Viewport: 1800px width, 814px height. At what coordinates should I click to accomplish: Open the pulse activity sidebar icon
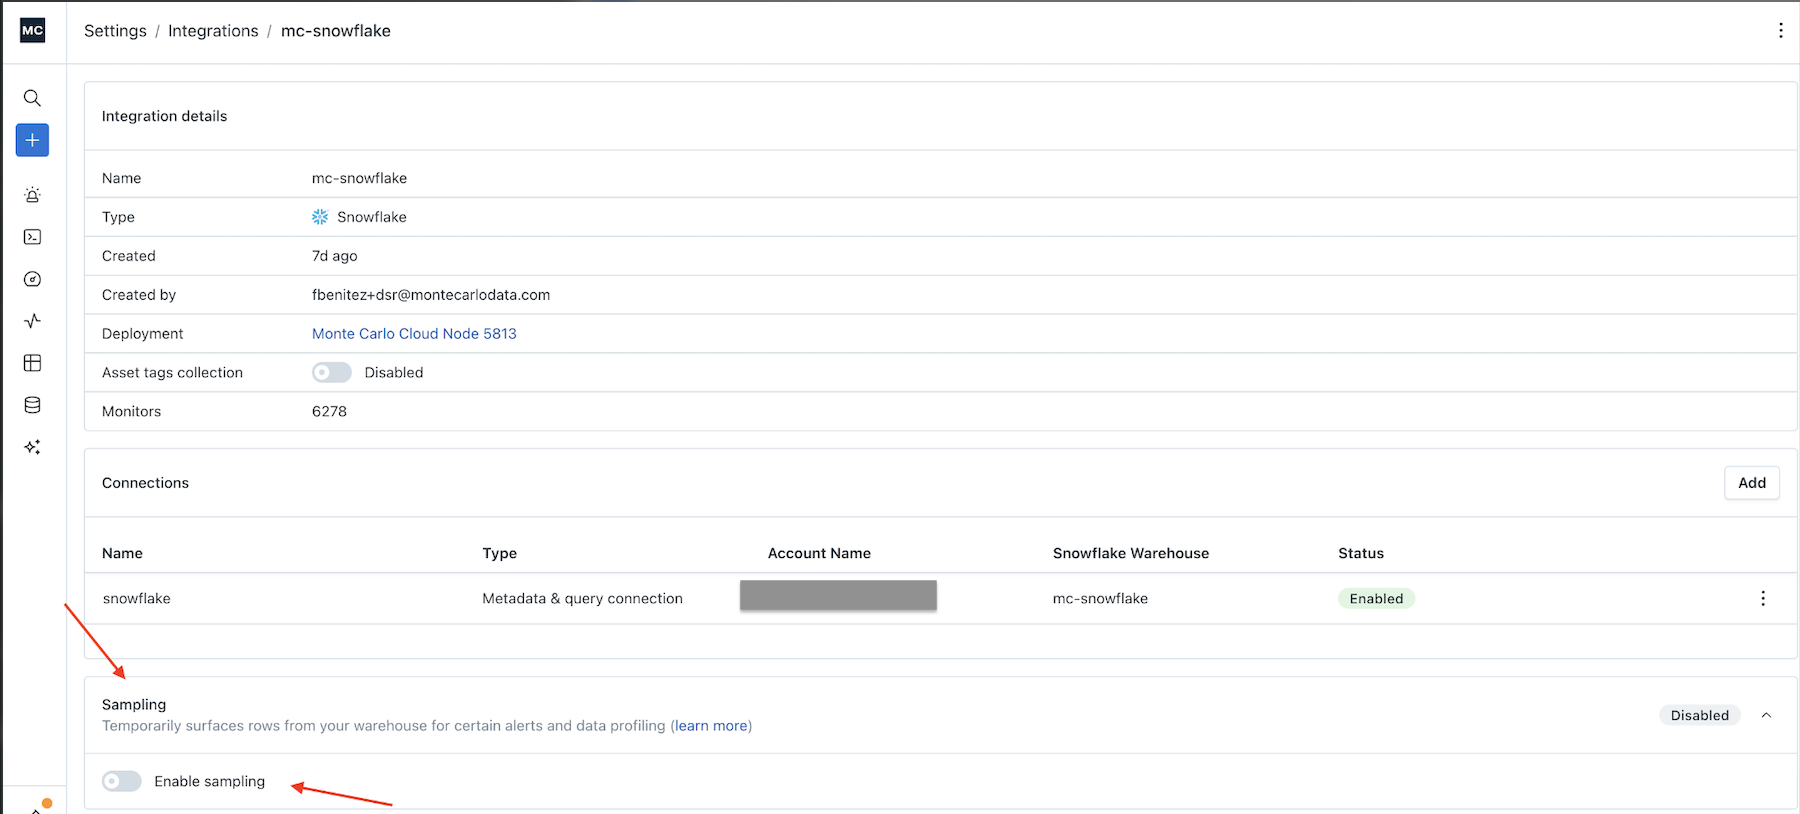click(x=32, y=321)
